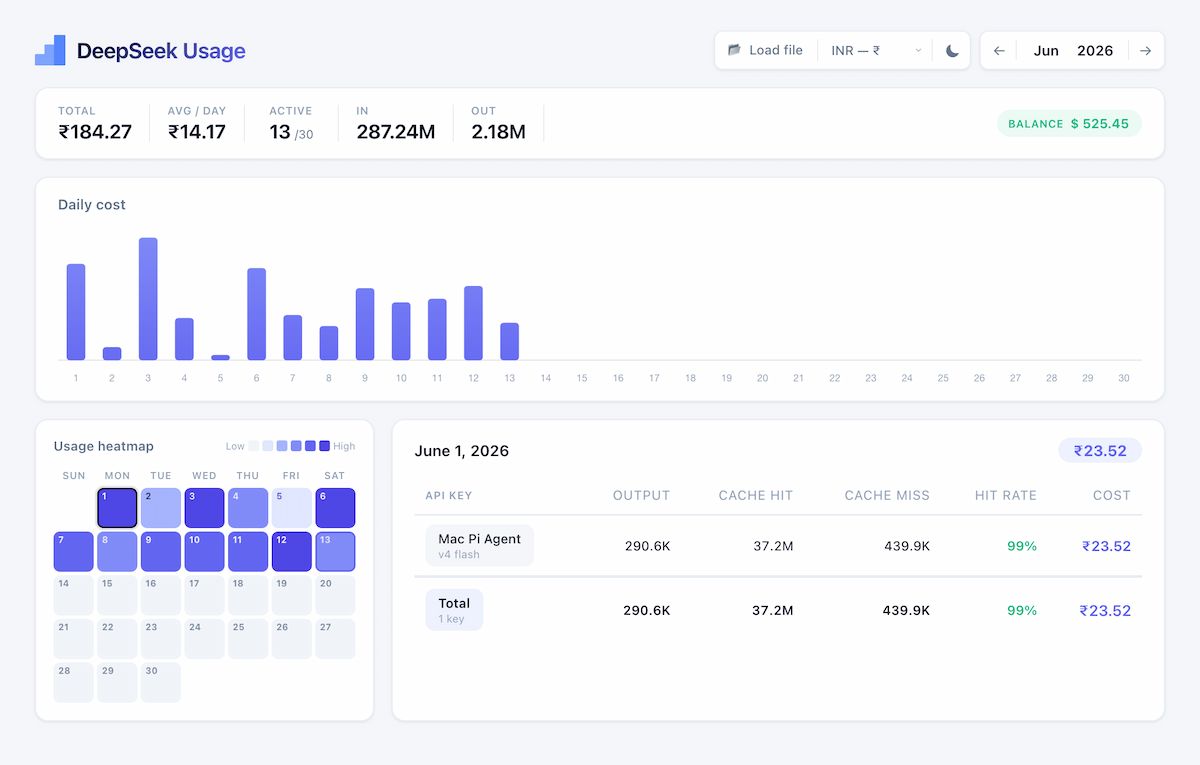The height and width of the screenshot is (765, 1200).
Task: Select heatmap cell for June 4
Action: click(248, 508)
